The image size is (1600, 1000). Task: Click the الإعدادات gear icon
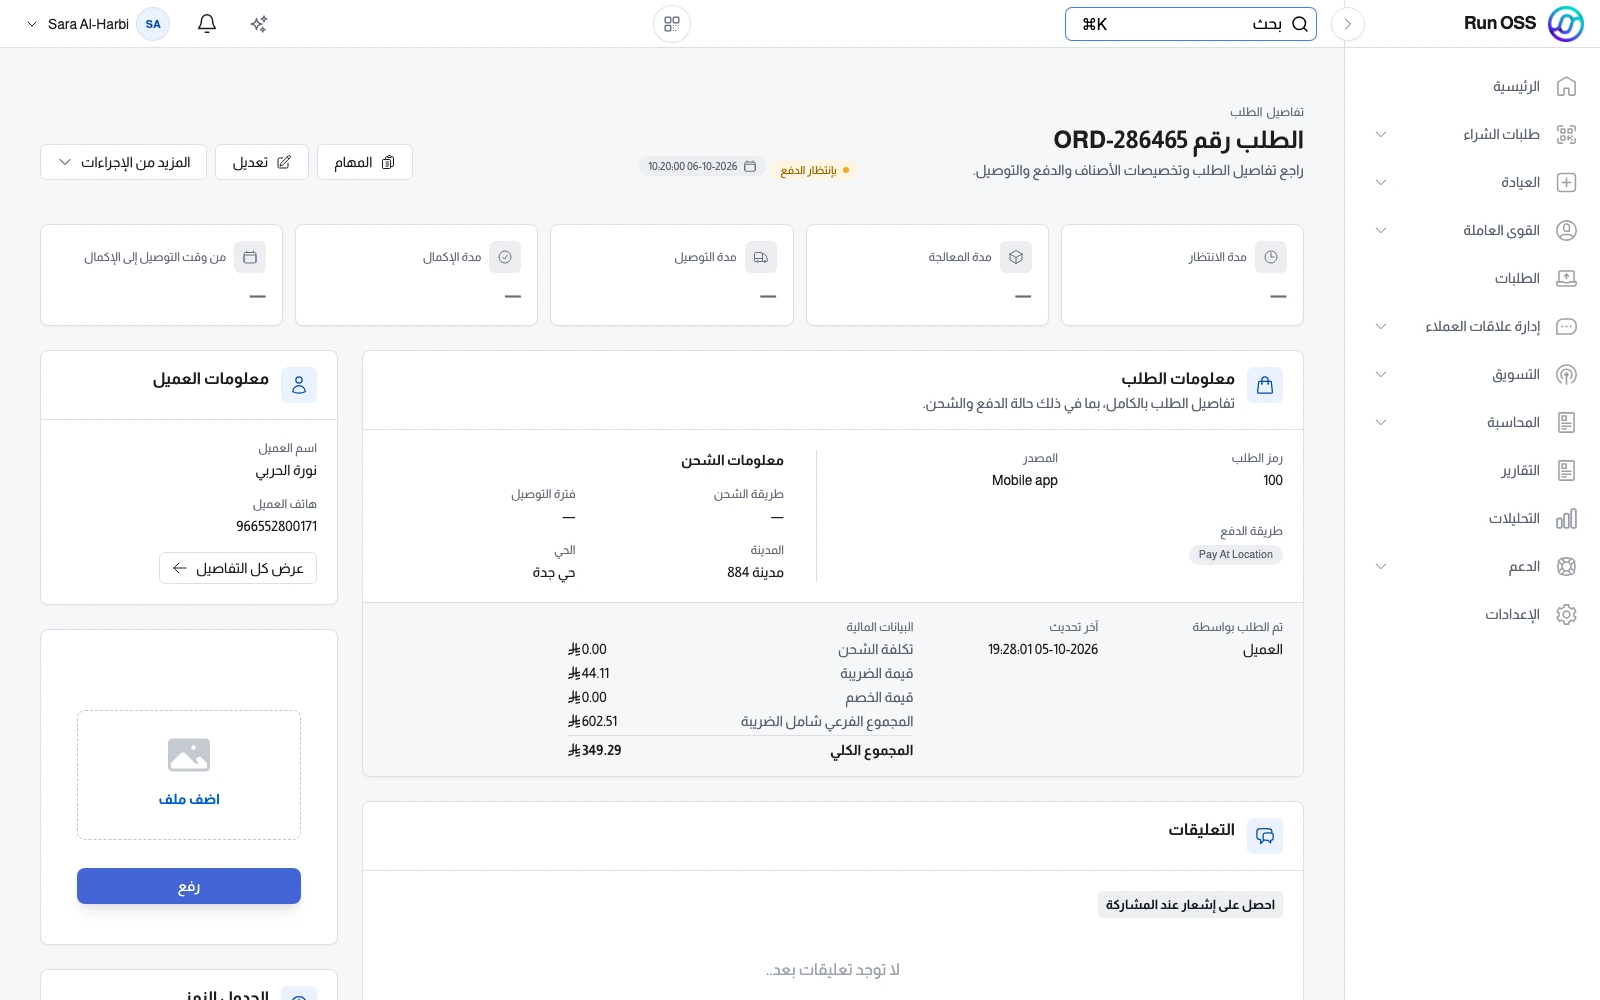pyautogui.click(x=1566, y=615)
